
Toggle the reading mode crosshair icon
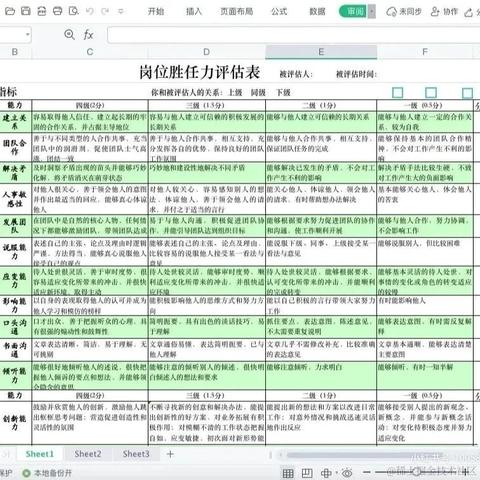pos(326,473)
